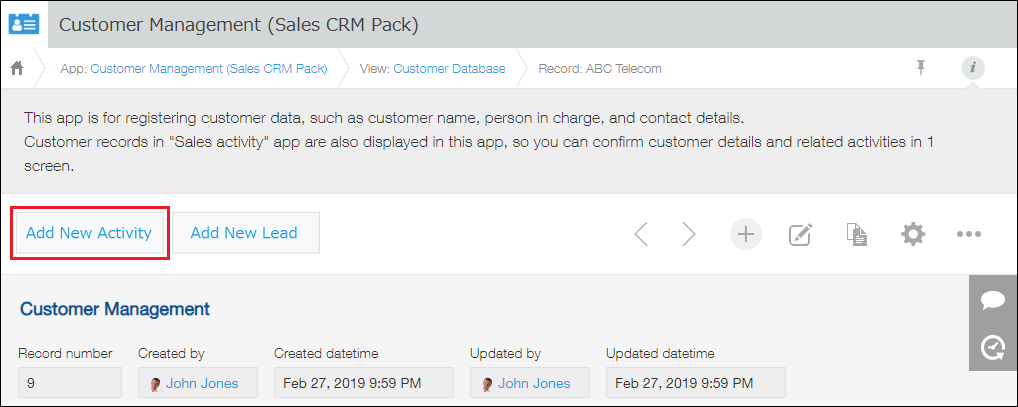Click the Record: ABC Telecom breadcrumb text
The width and height of the screenshot is (1018, 407).
600,69
